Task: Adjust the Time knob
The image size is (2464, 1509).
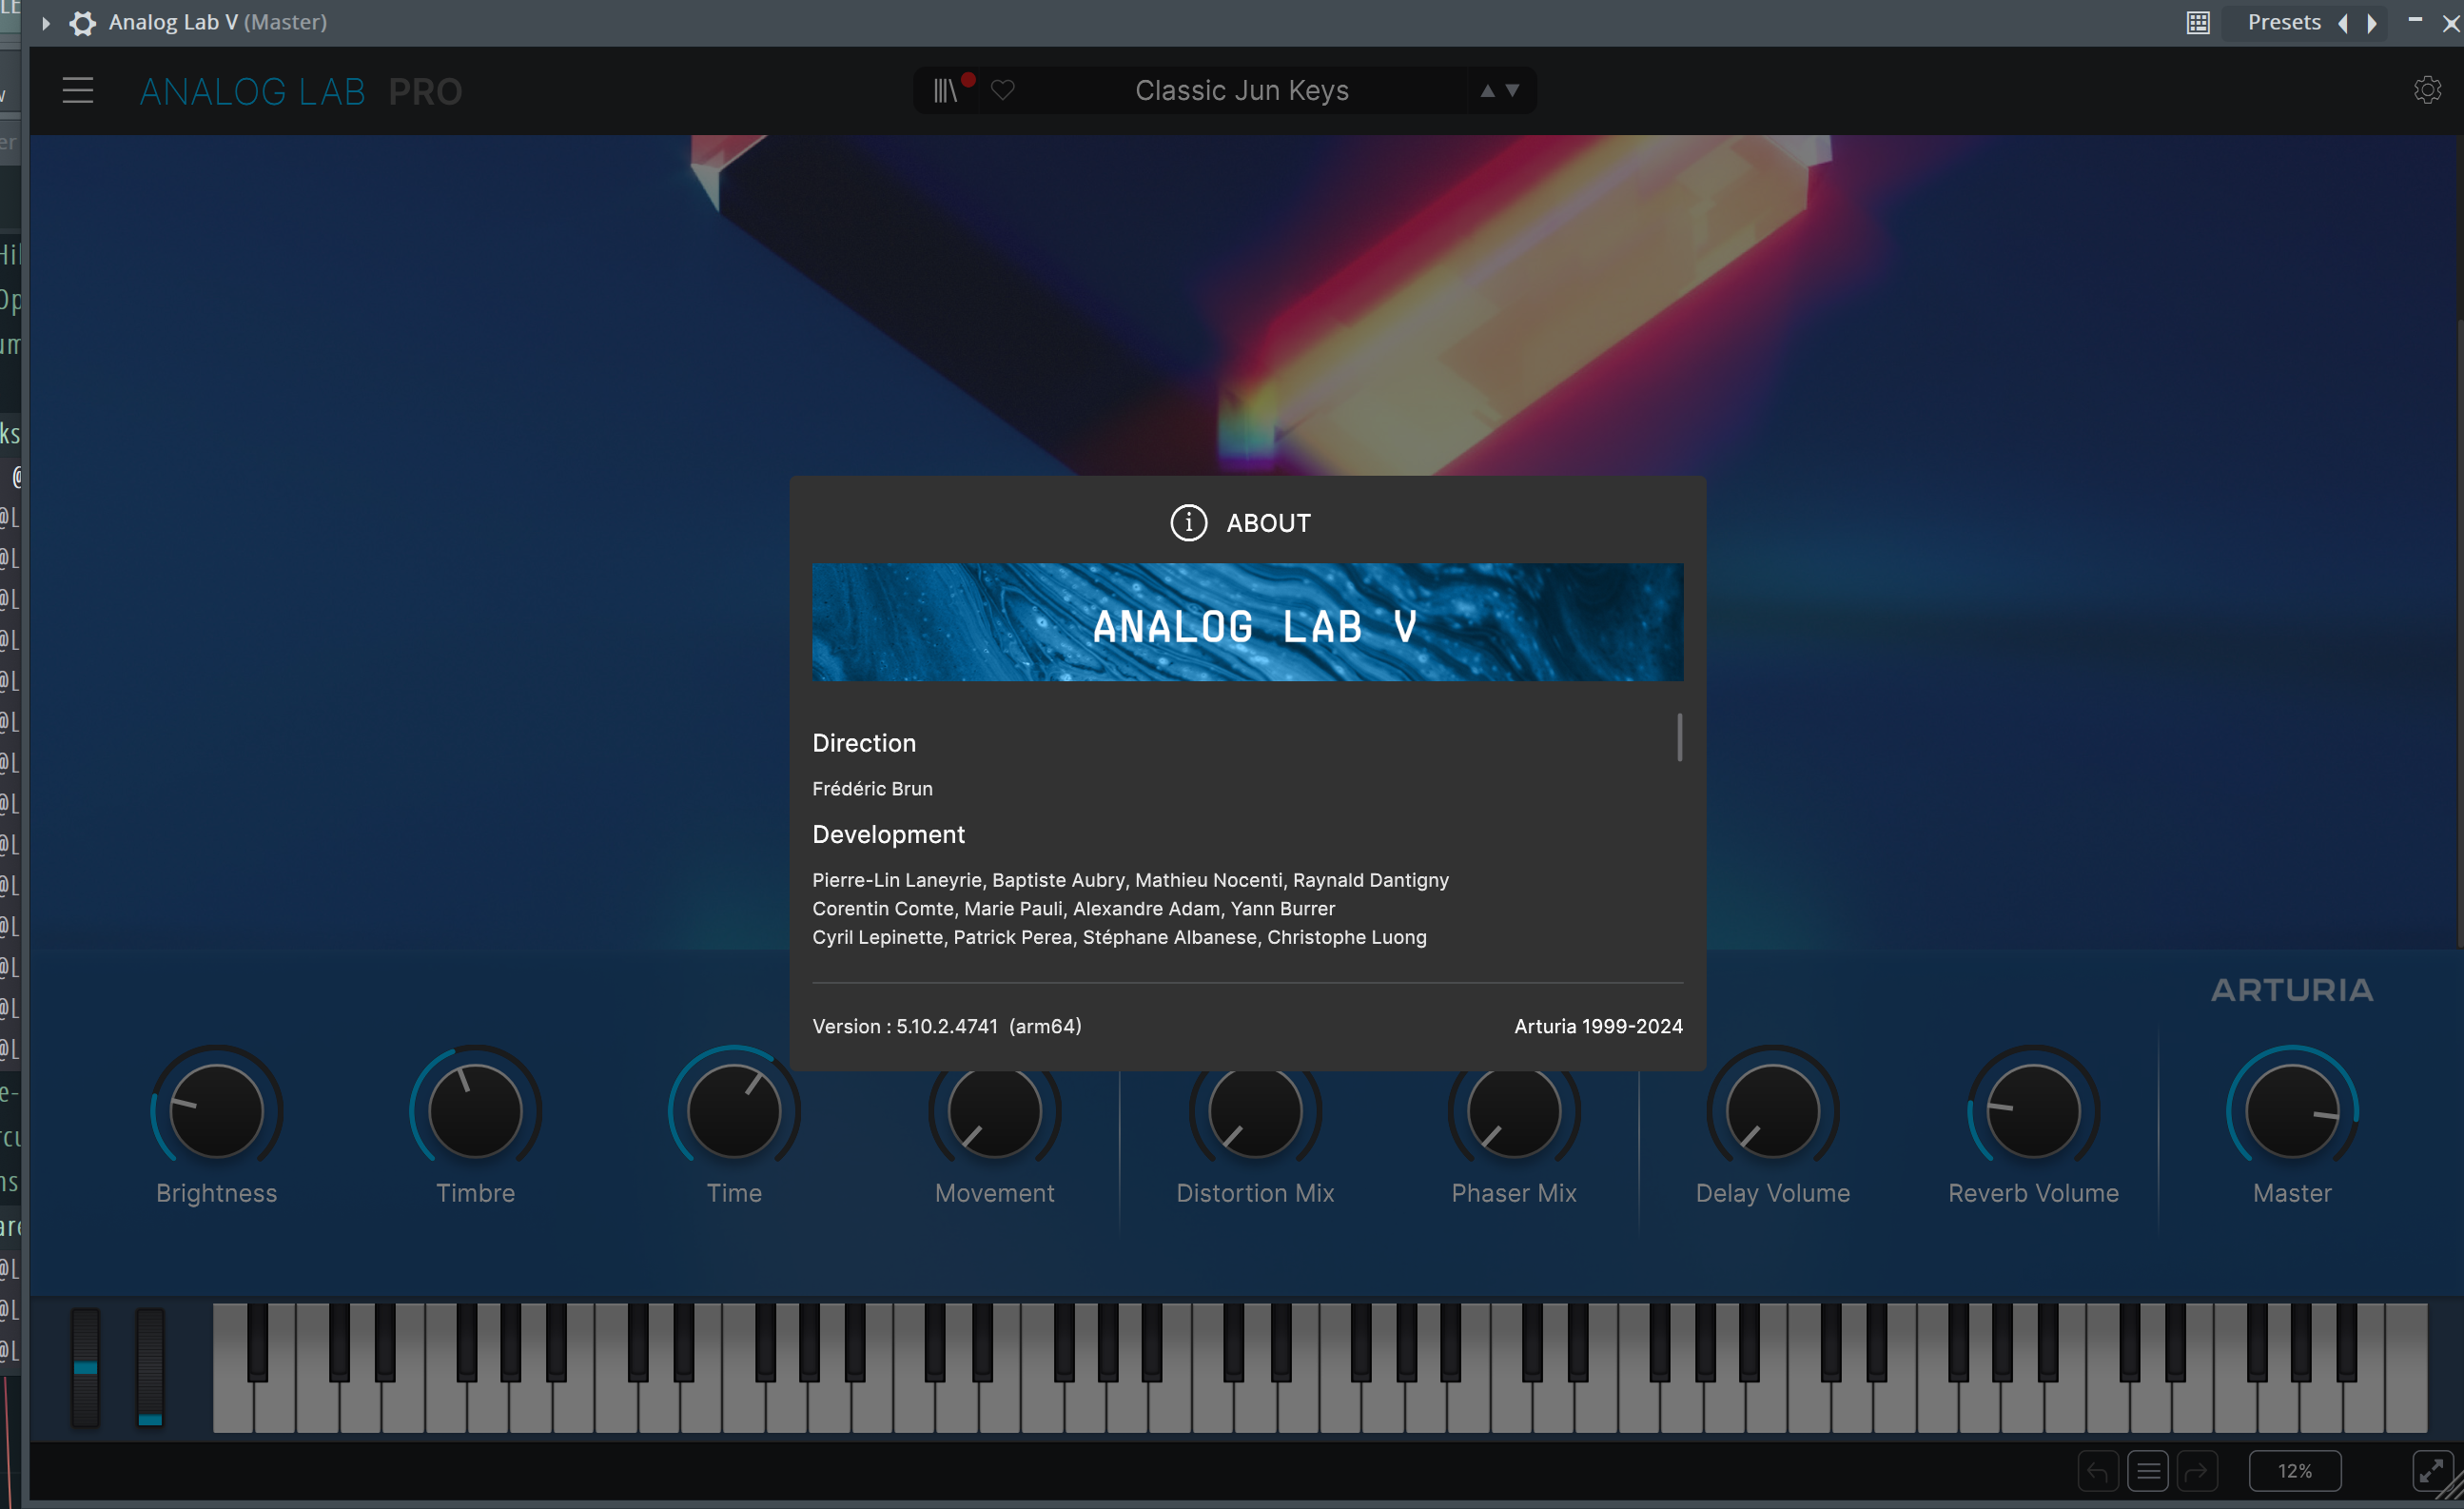Action: pyautogui.click(x=734, y=1111)
